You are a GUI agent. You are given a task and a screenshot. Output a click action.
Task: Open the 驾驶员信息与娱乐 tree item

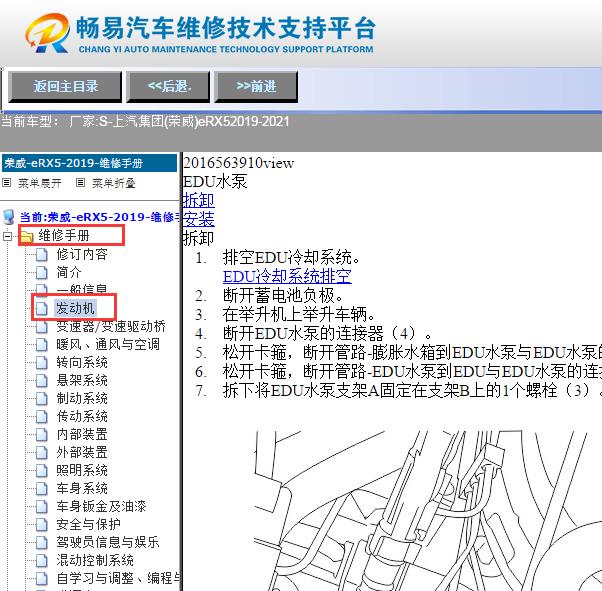click(108, 543)
